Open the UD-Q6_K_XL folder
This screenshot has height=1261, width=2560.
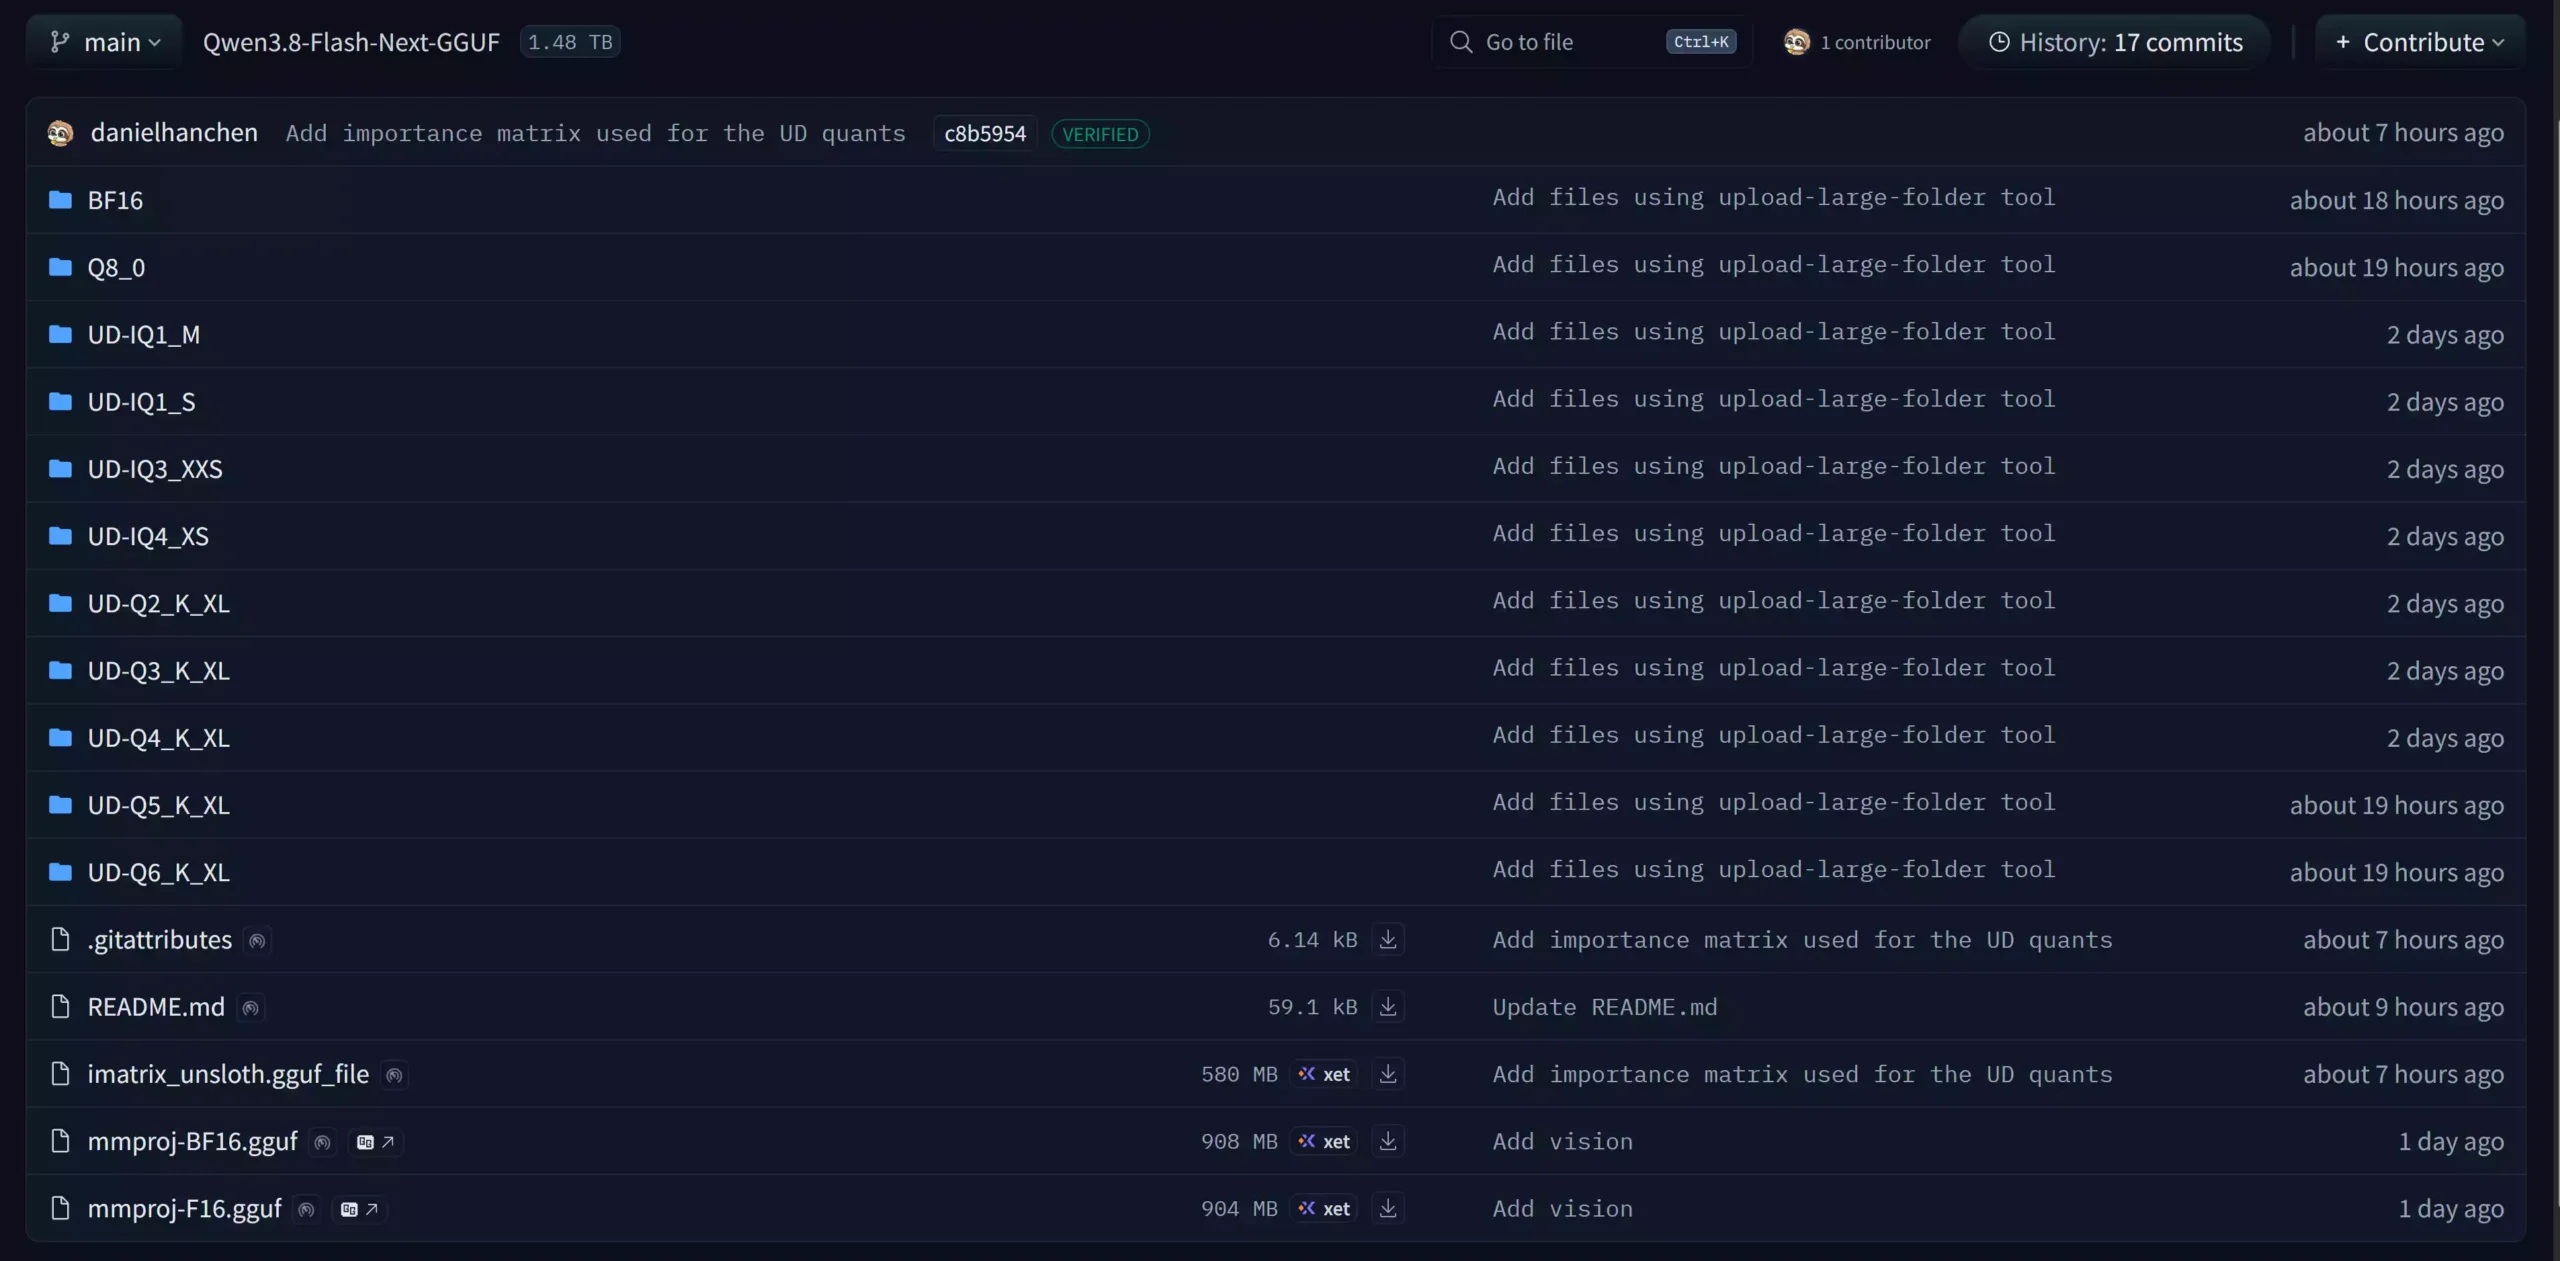pos(159,872)
